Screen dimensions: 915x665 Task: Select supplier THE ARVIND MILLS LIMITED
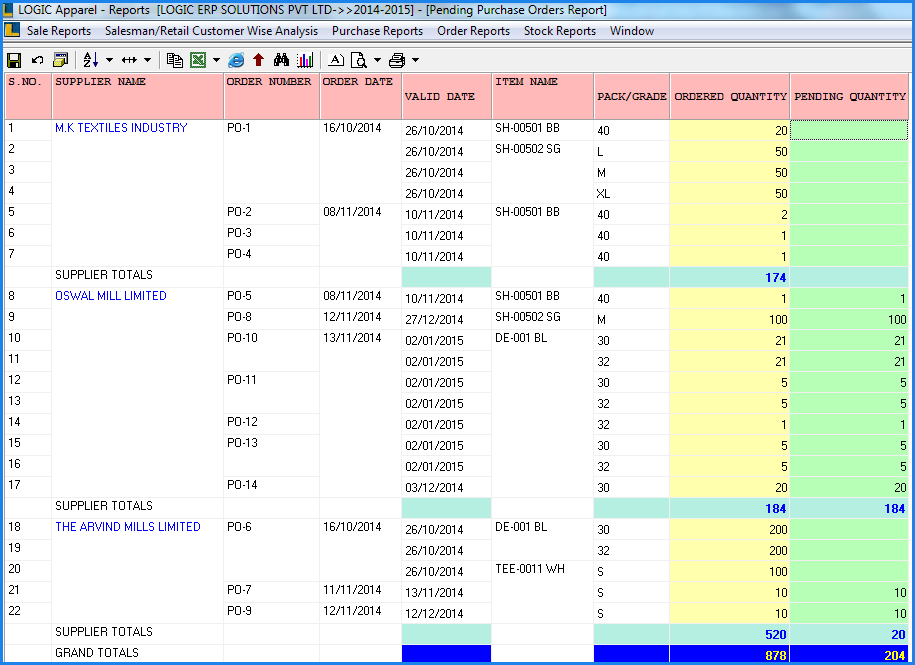click(x=128, y=527)
